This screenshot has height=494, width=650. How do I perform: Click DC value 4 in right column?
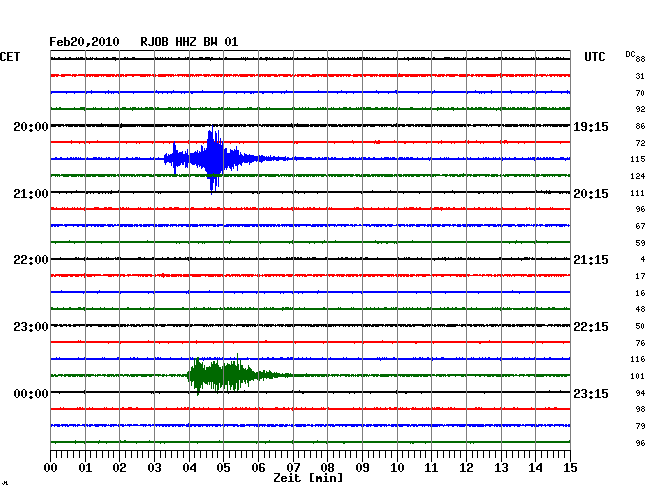[643, 259]
